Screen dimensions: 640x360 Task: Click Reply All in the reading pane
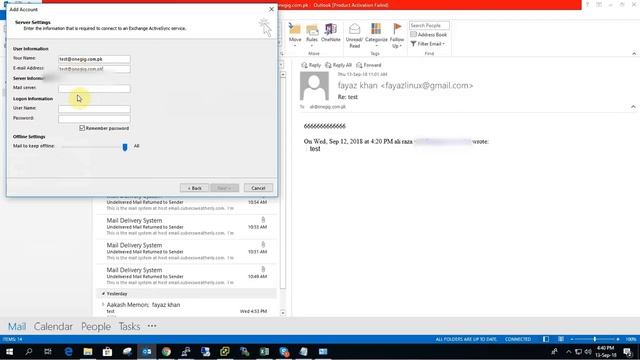(338, 65)
